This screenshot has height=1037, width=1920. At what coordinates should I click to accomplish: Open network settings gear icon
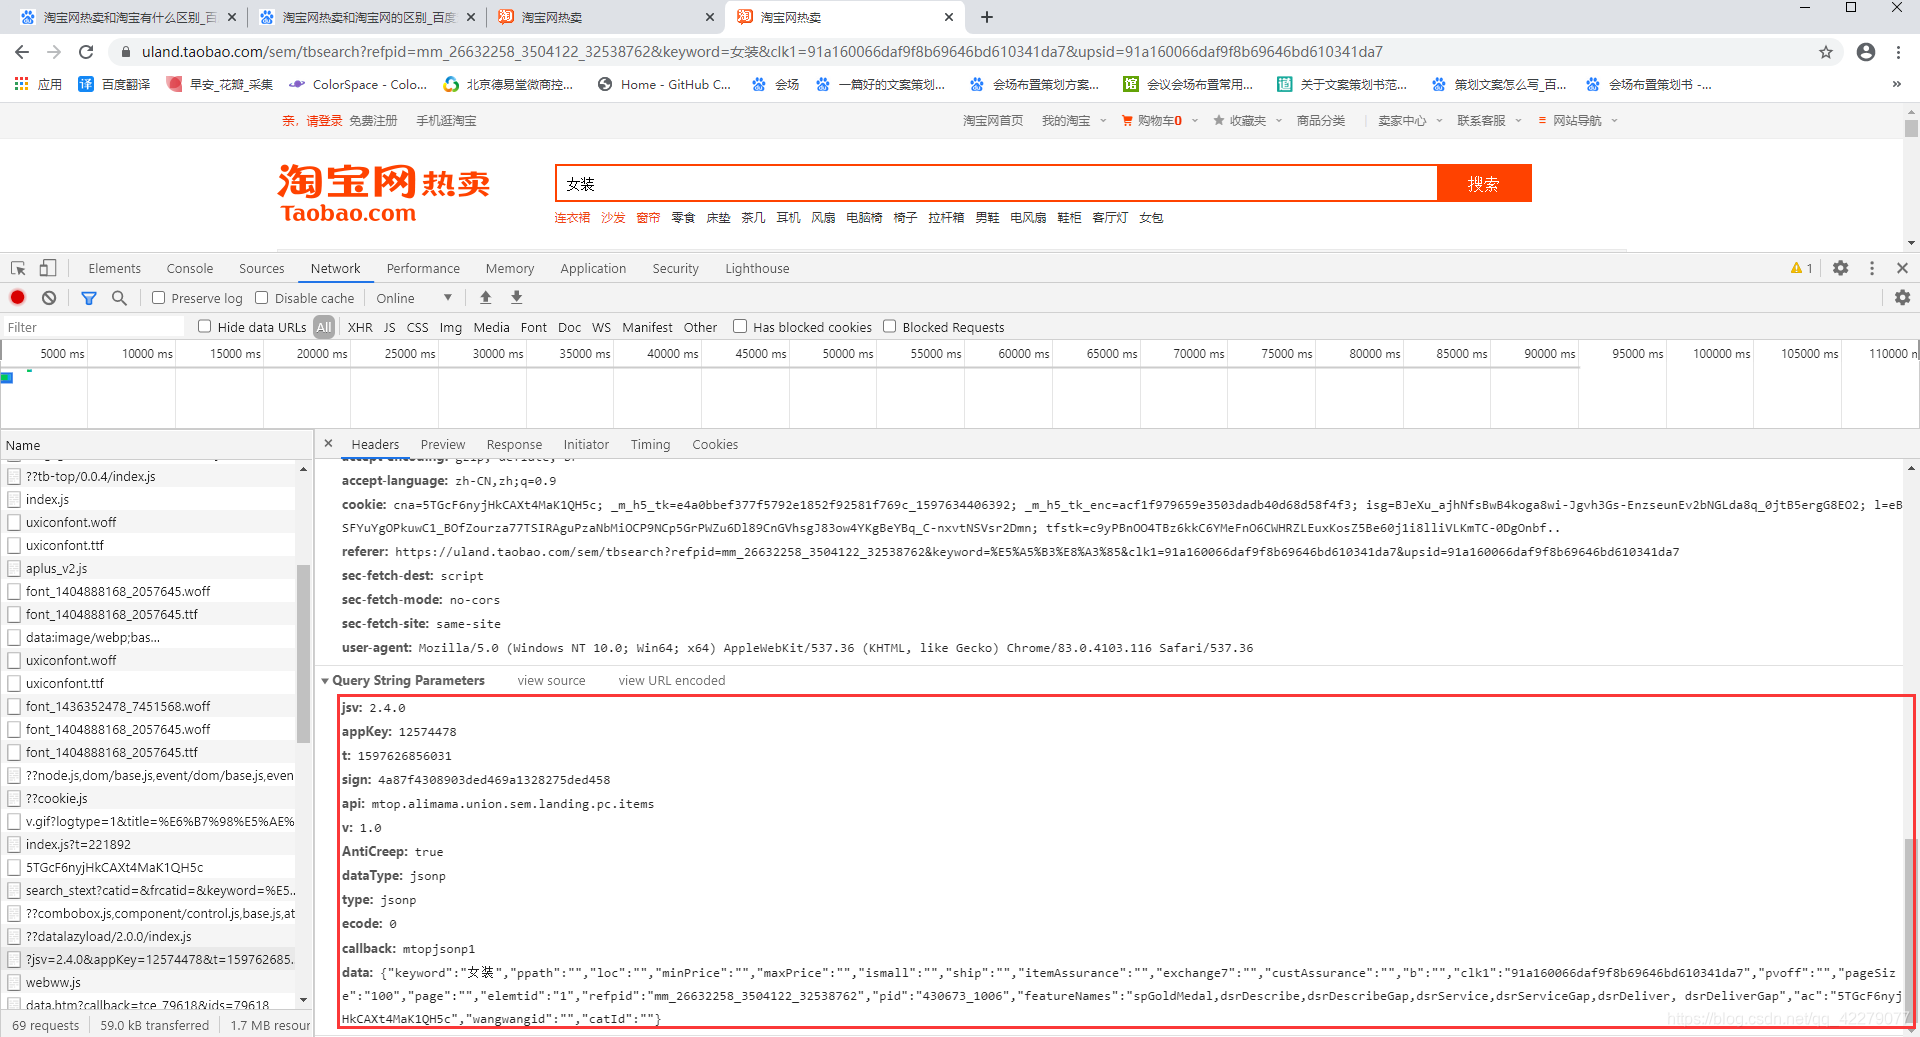[1902, 297]
